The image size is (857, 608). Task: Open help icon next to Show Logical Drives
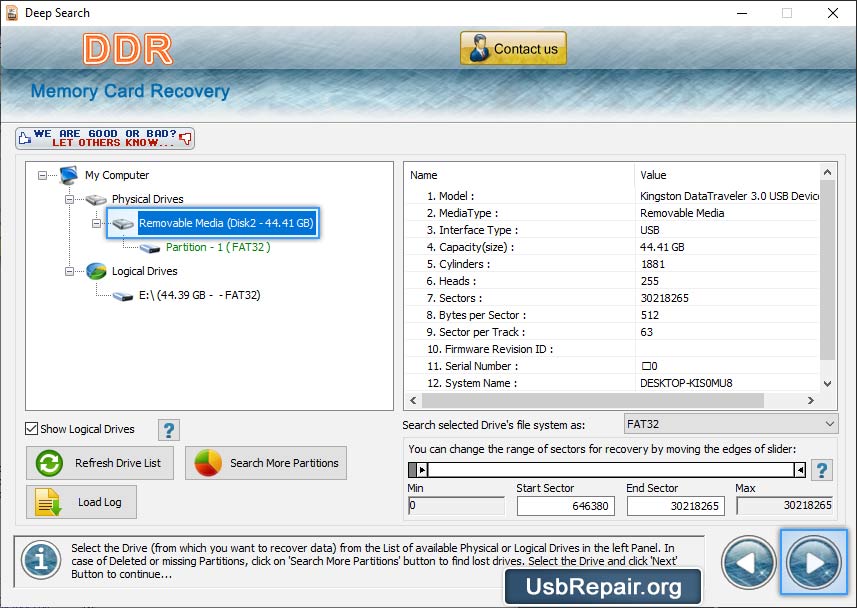[169, 430]
